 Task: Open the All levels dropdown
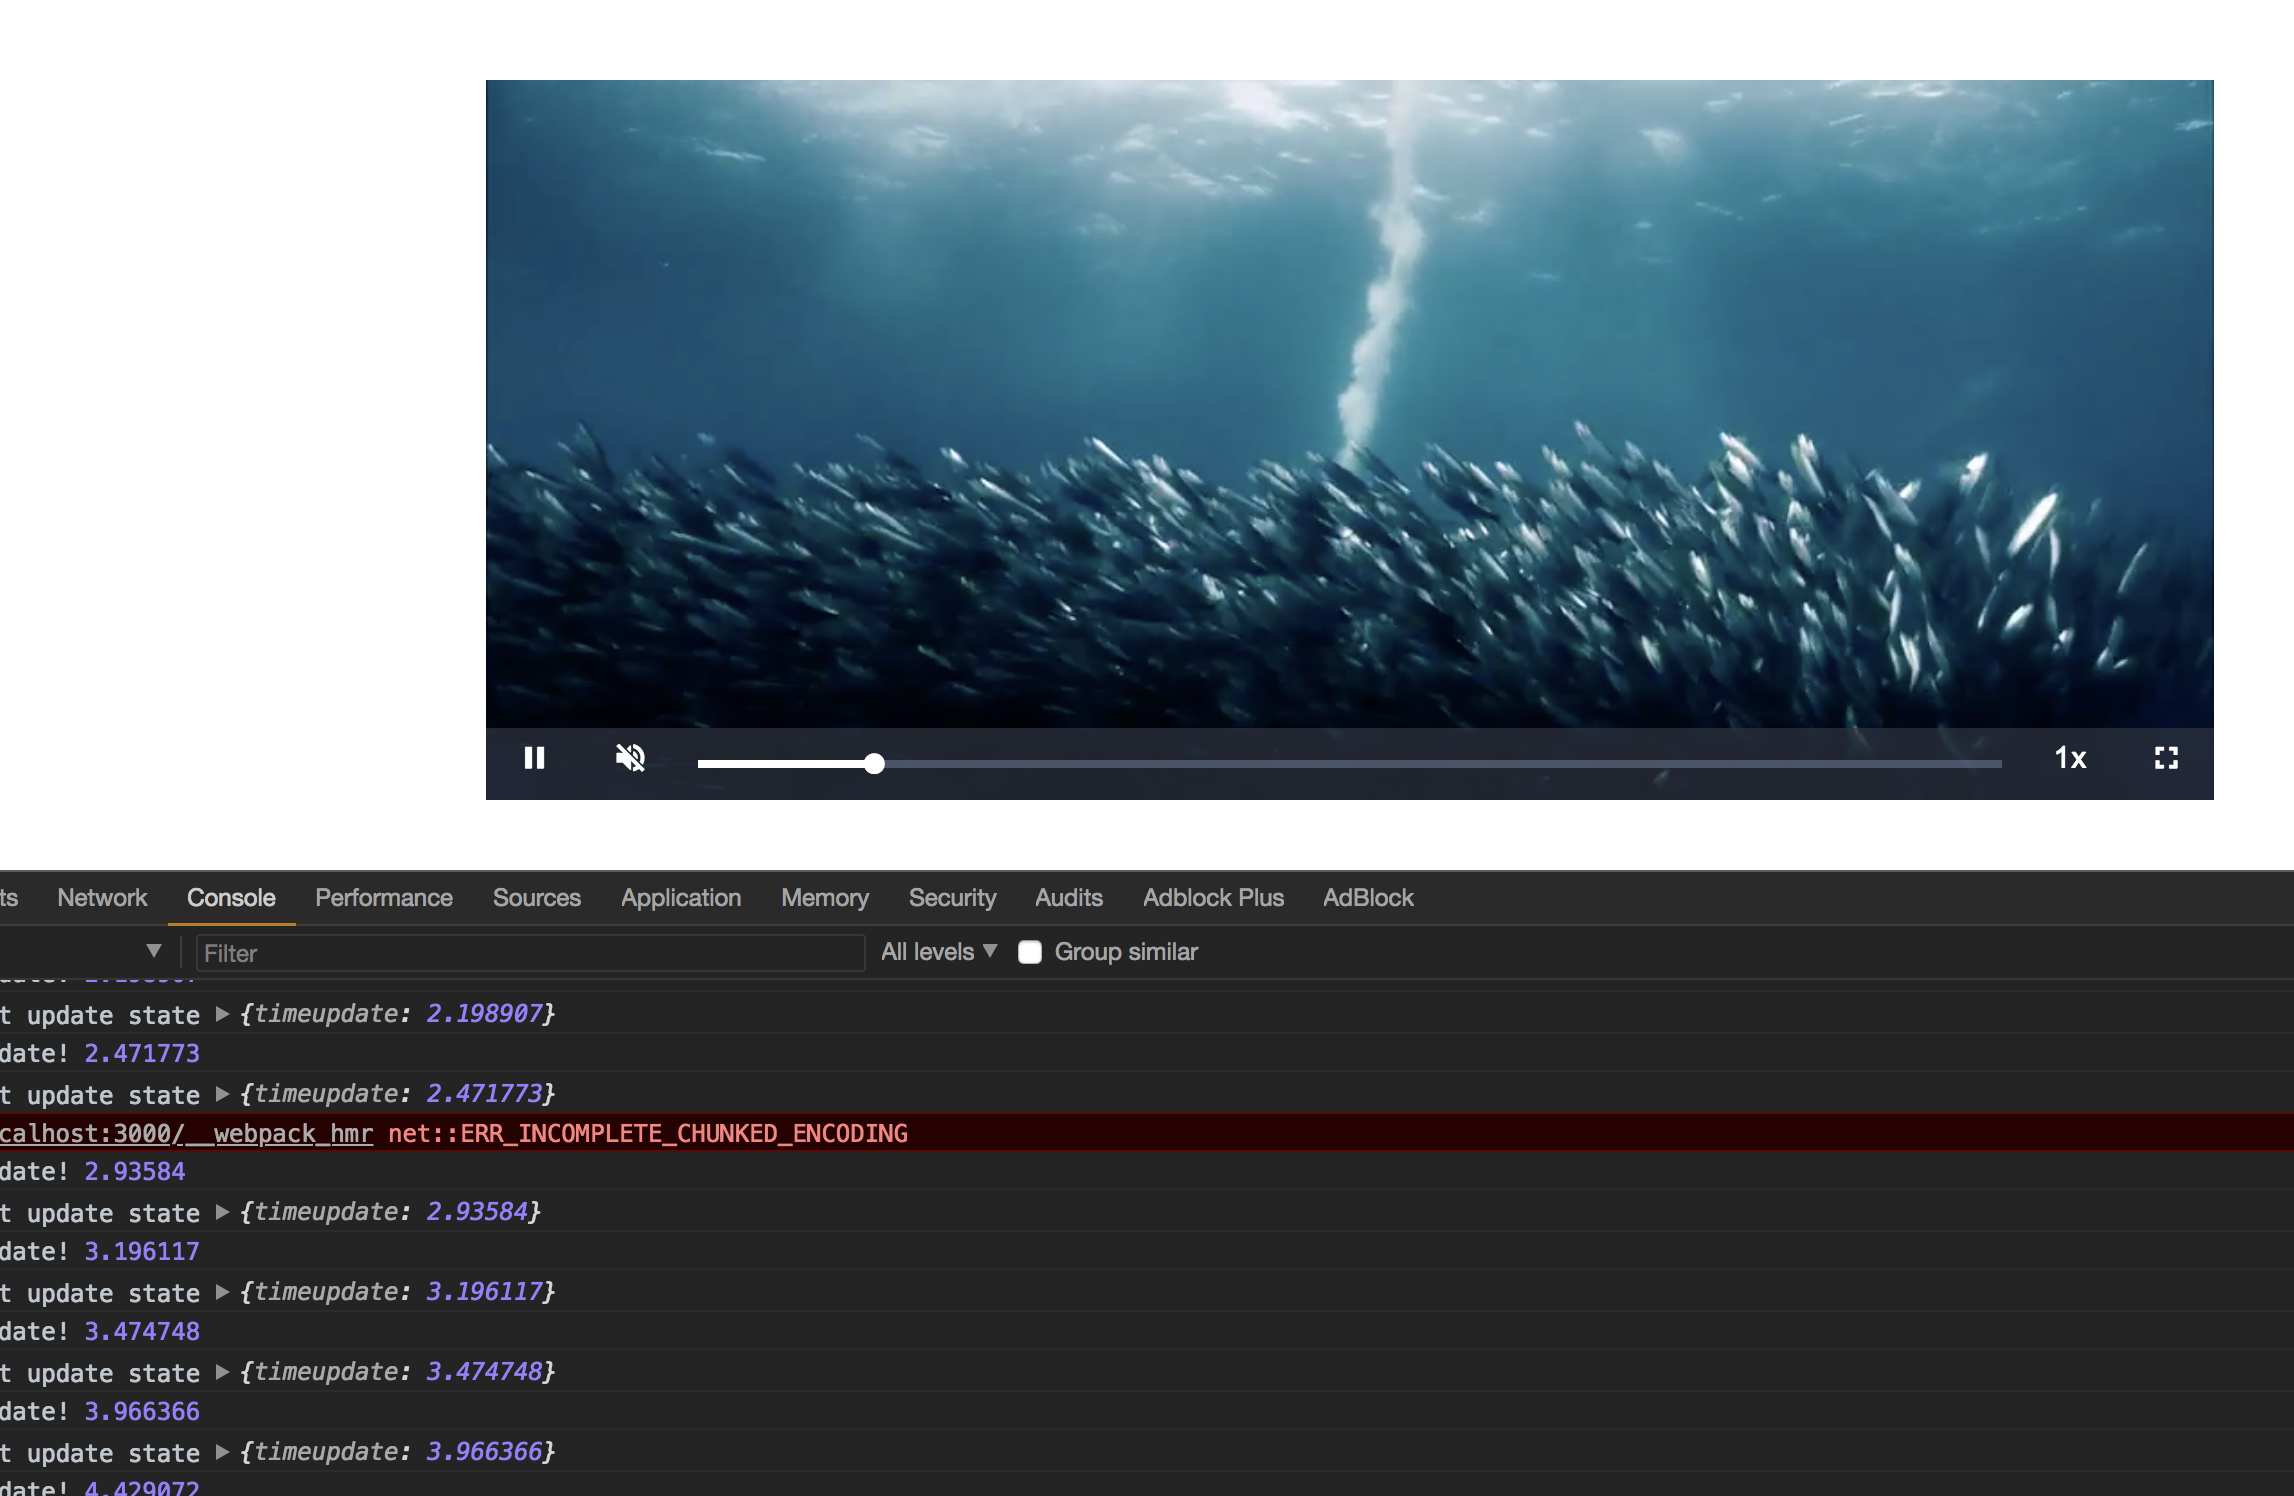coord(937,951)
